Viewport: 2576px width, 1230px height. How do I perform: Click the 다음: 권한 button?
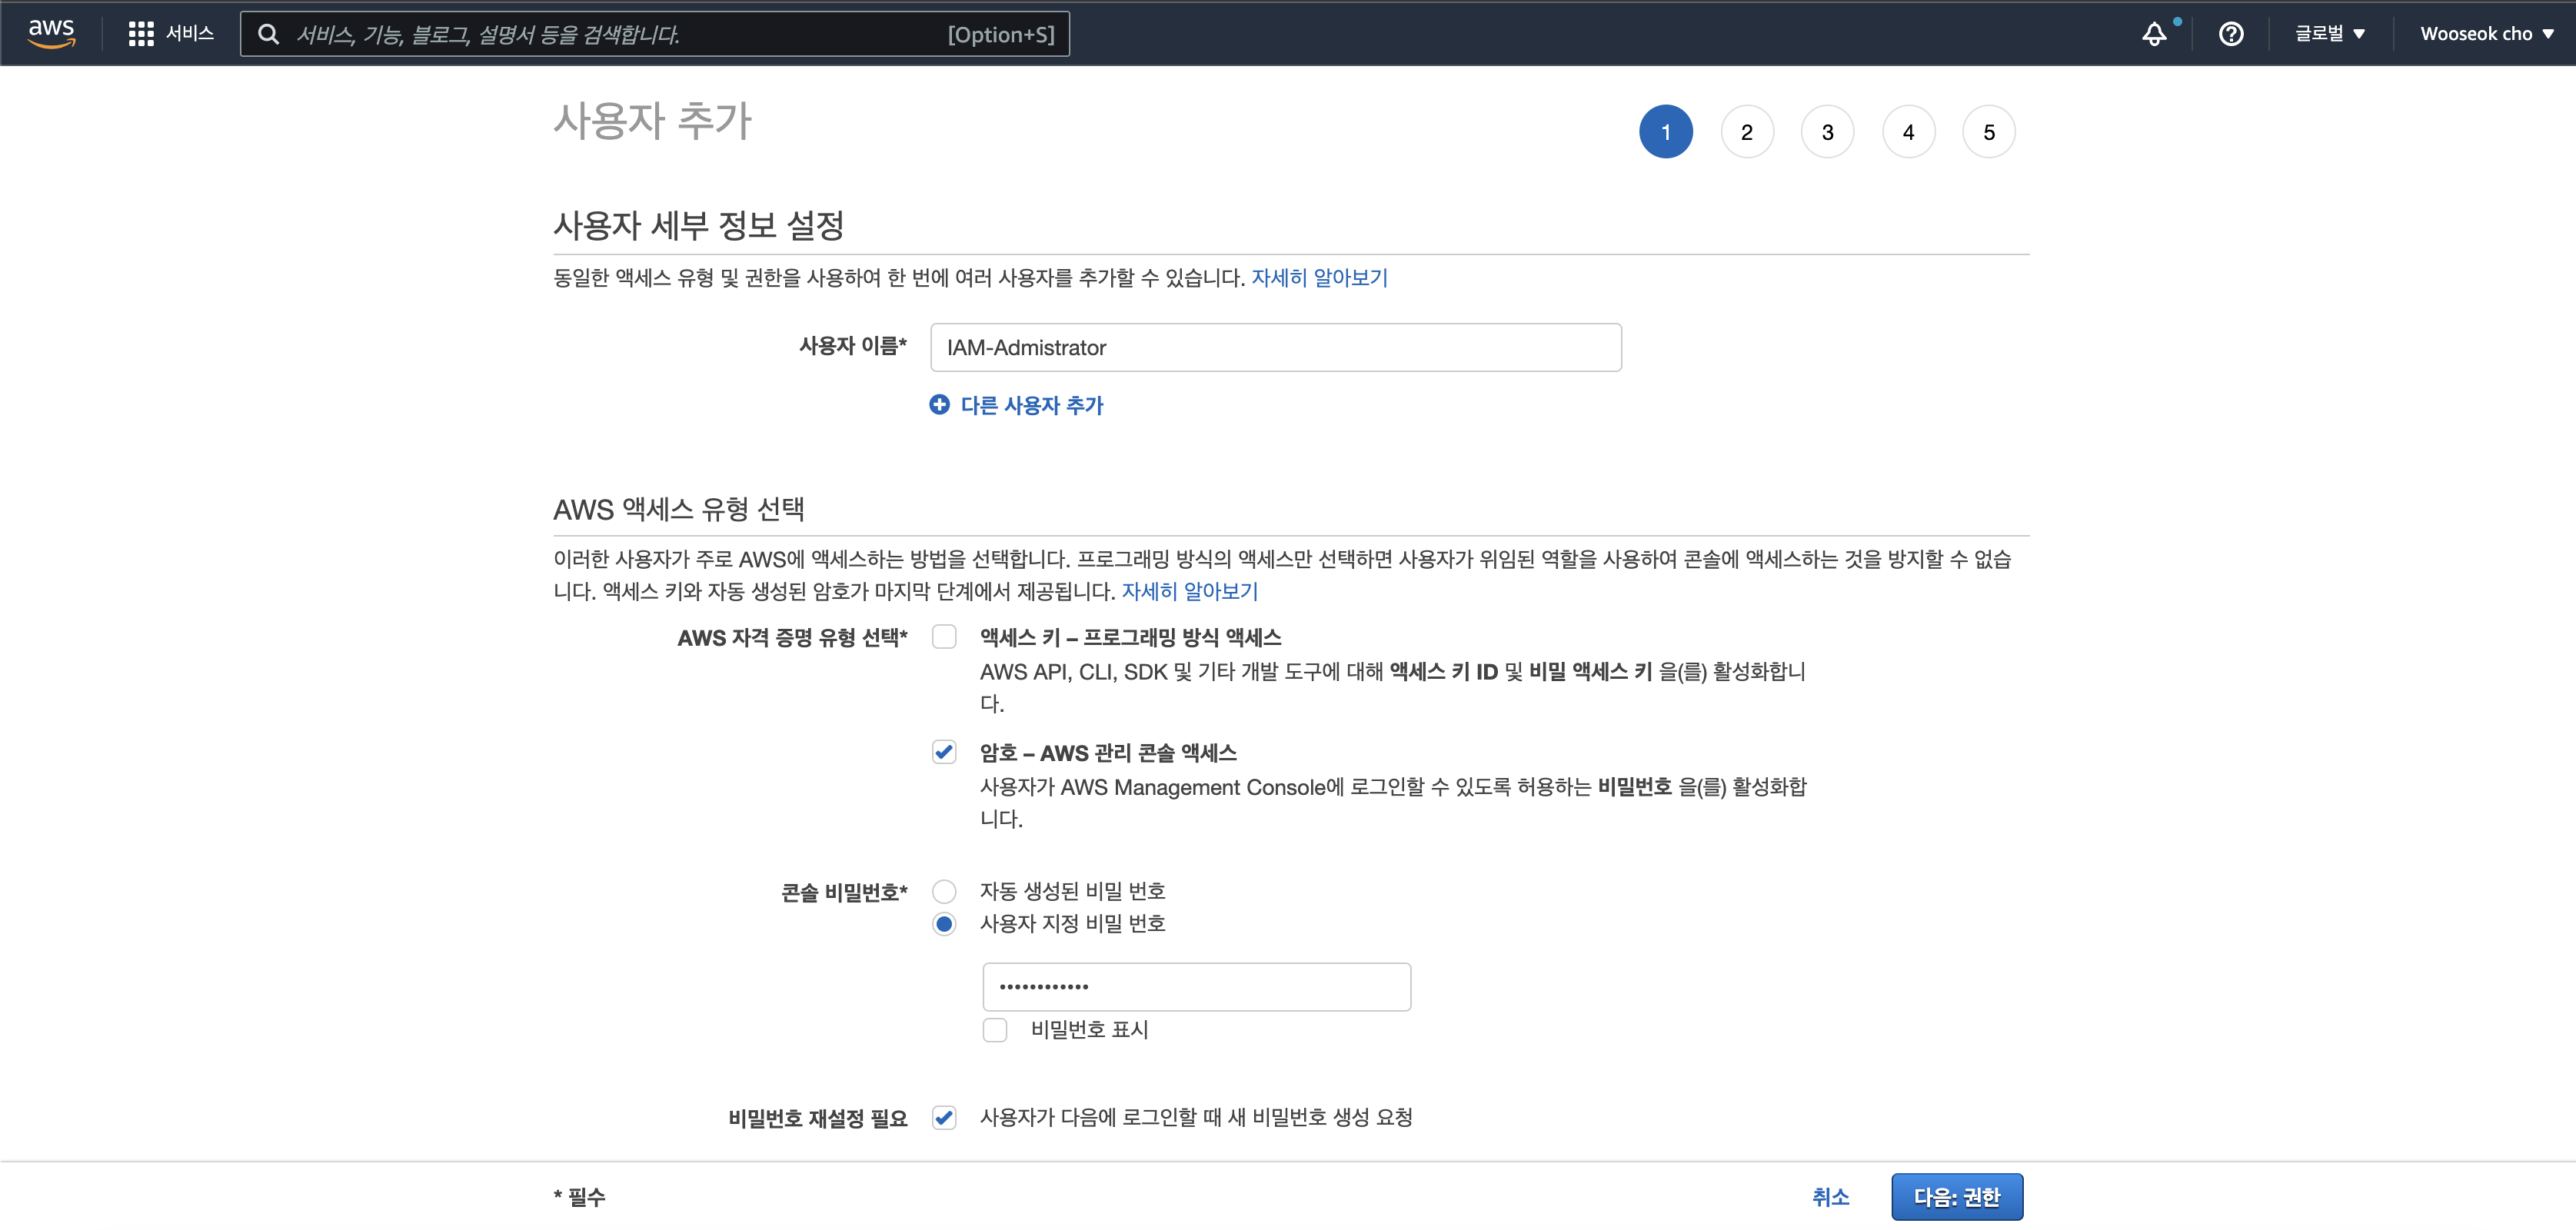point(1956,1196)
